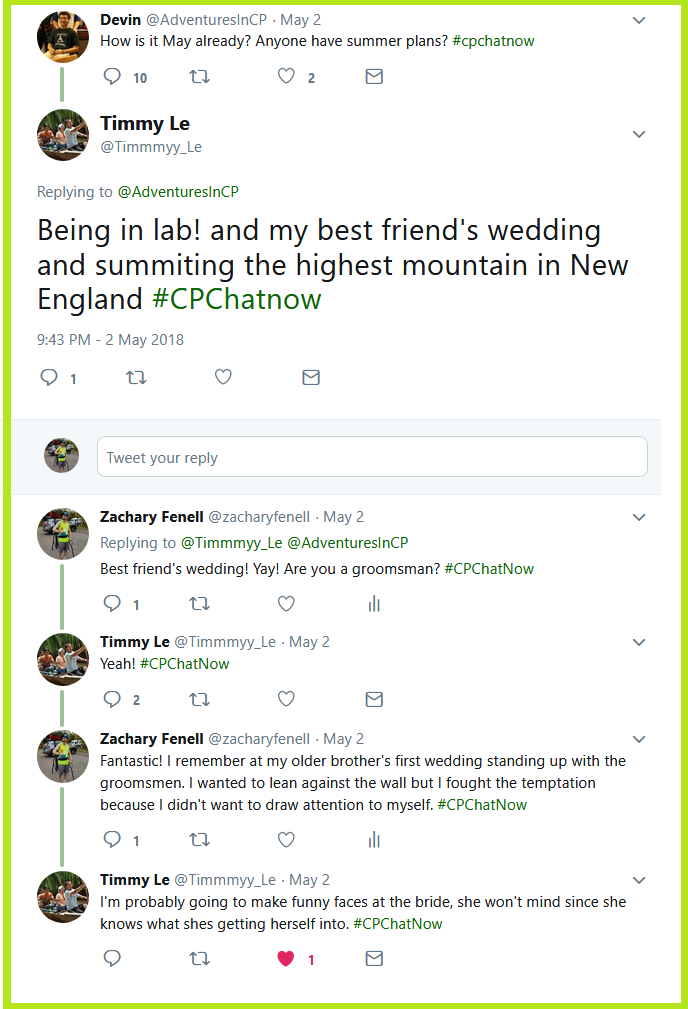The image size is (688, 1009).
Task: Open options chevron on Zachary's groomsman question tweet
Action: tap(639, 517)
